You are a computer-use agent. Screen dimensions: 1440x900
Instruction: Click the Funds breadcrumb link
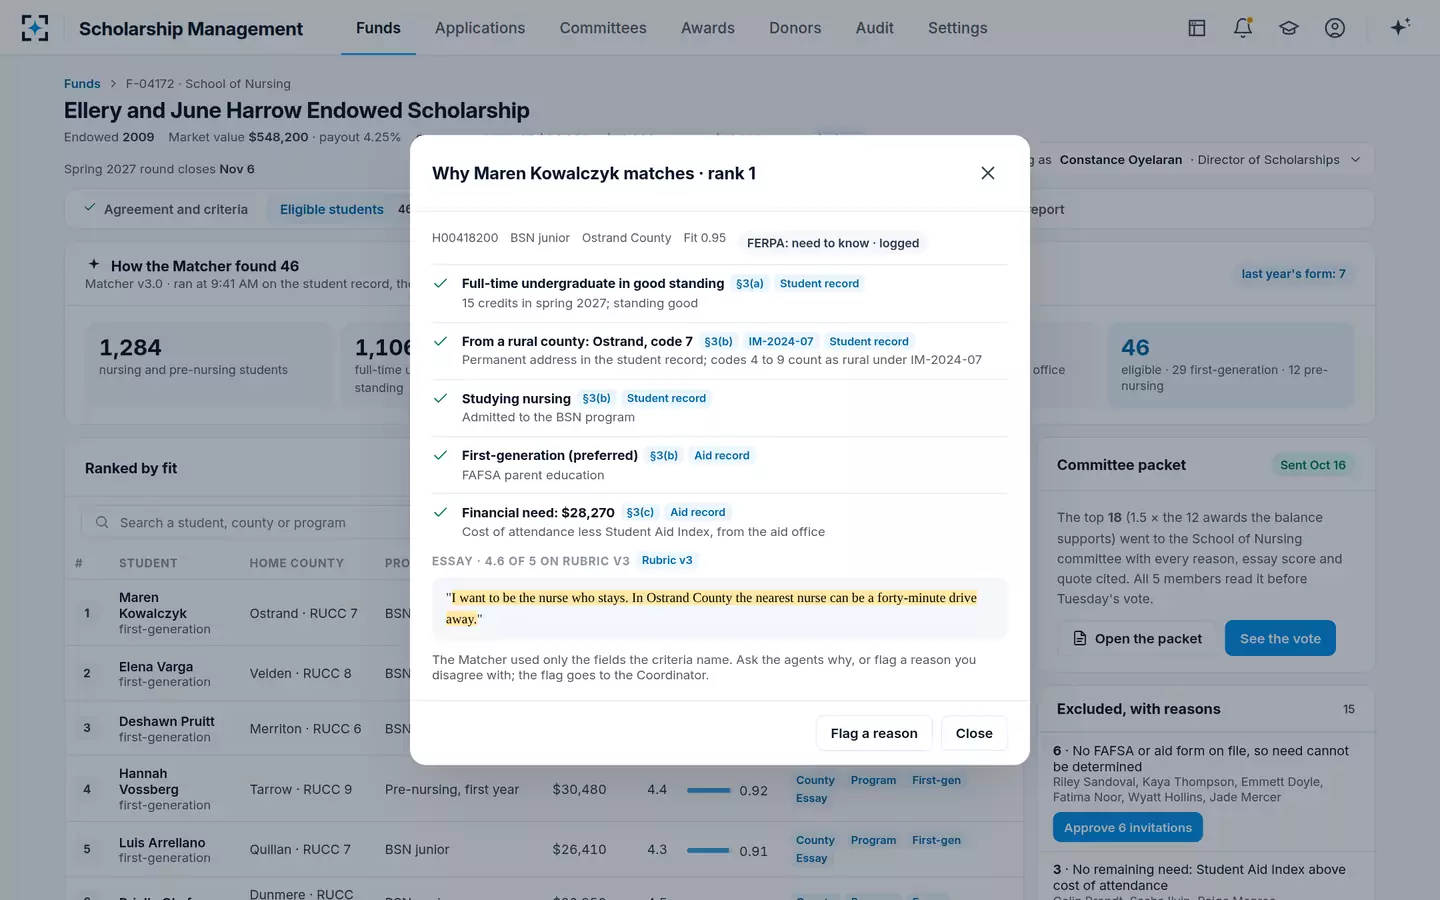click(x=82, y=84)
